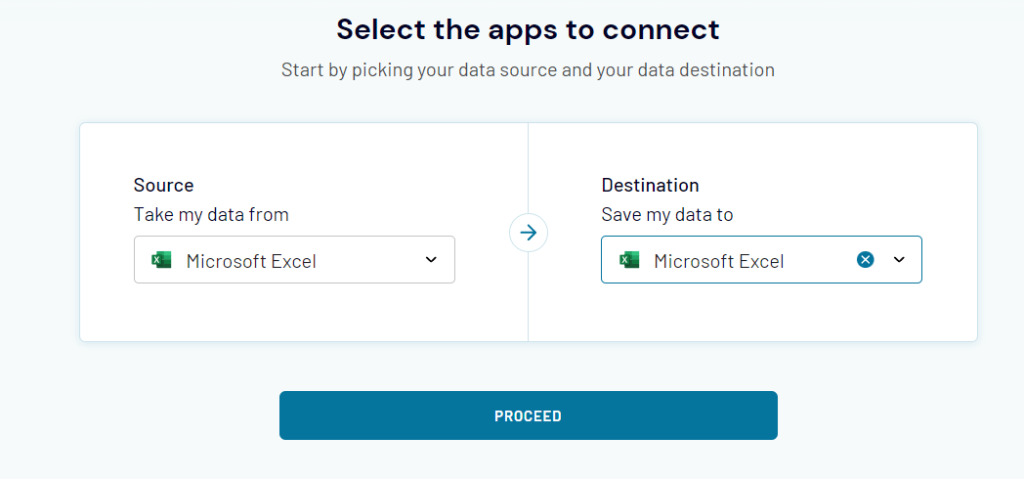Screen dimensions: 1024x479
Task: Click the Destination heading label
Action: point(650,185)
